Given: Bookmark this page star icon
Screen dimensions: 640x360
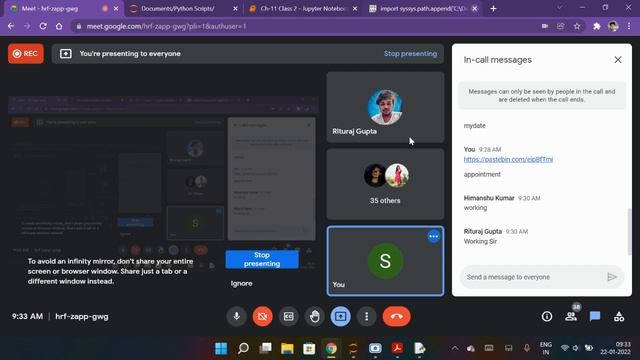Looking at the screenshot, I should click(577, 26).
